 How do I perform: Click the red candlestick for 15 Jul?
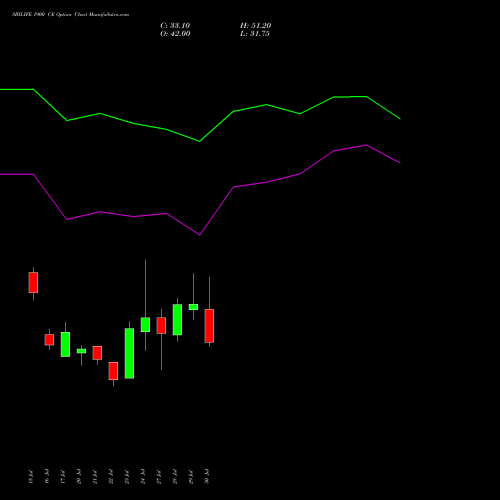point(33,283)
